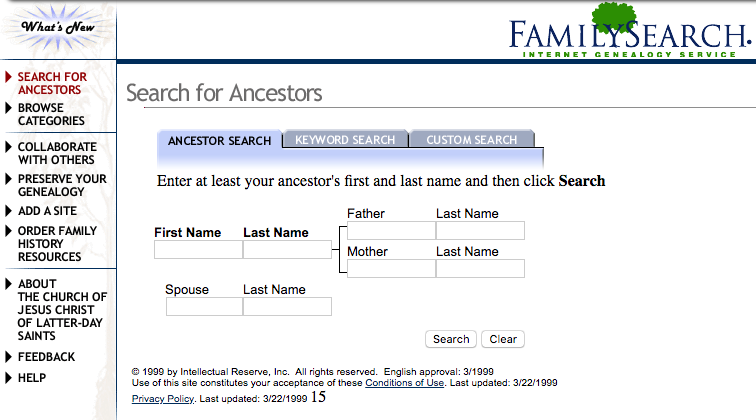Screen dimensions: 756x420
Task: Click the Mother's Last Name field
Action: coord(480,268)
